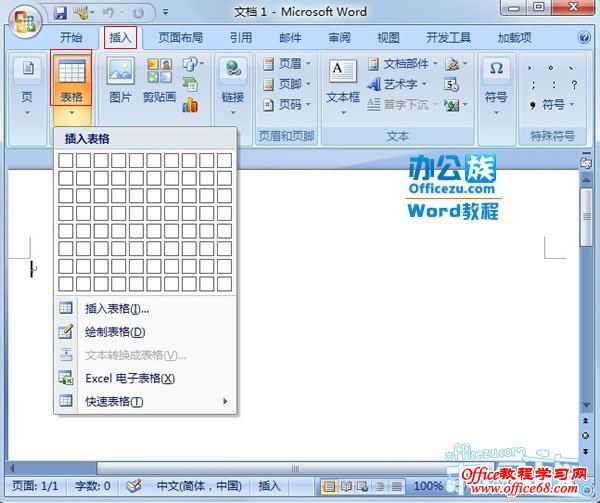The height and width of the screenshot is (503, 600).
Task: Switch to Web Layout view
Action: 362,487
